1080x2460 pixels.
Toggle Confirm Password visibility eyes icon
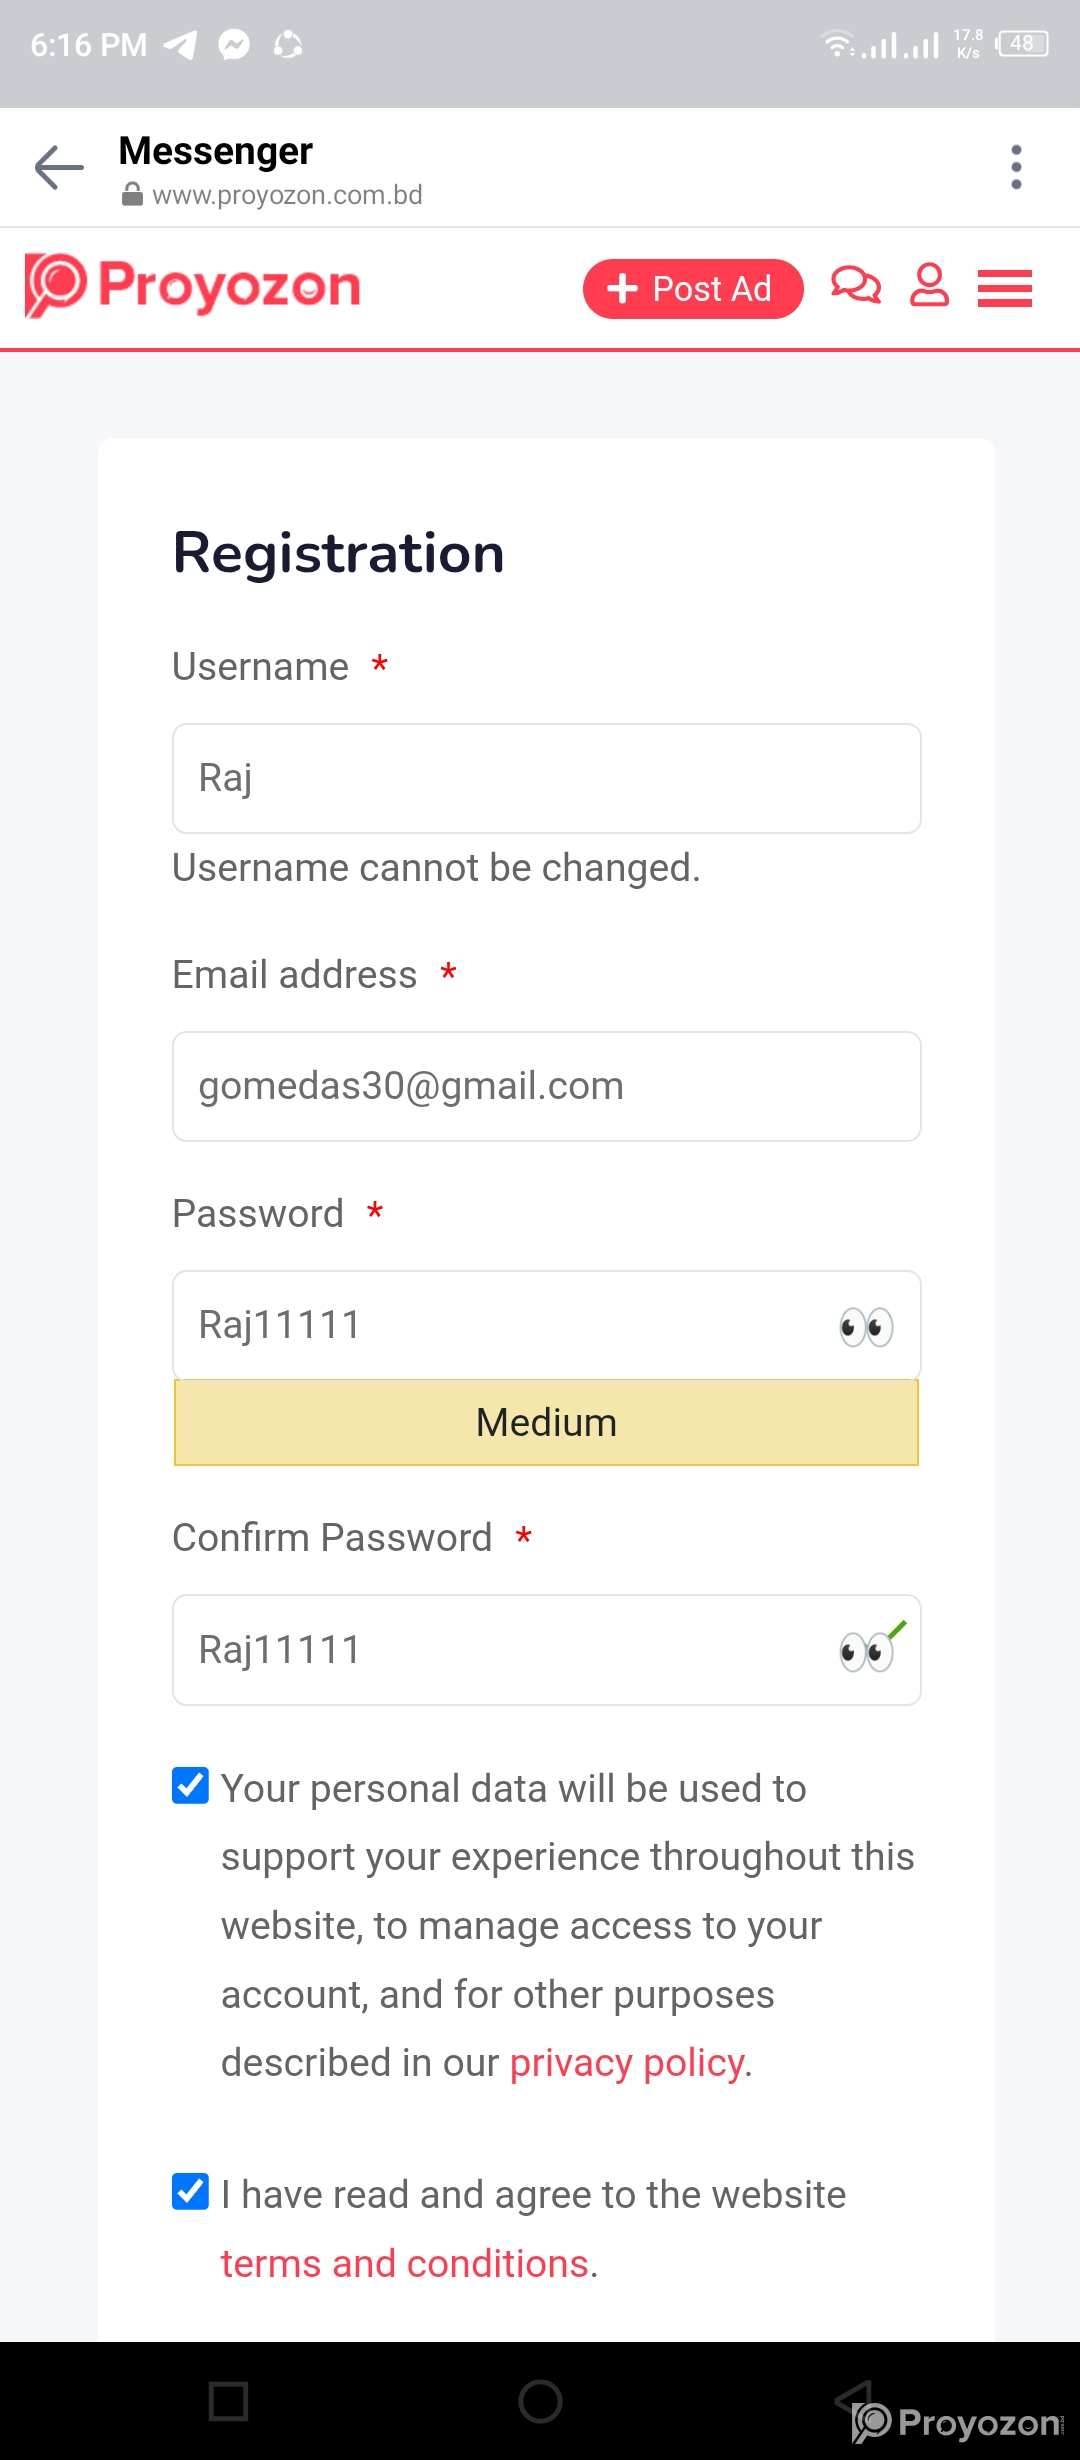866,1651
